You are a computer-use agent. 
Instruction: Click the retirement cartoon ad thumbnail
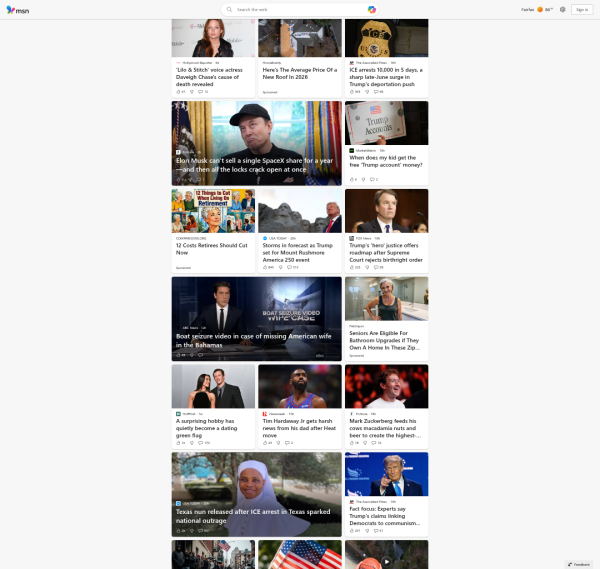[x=213, y=211]
